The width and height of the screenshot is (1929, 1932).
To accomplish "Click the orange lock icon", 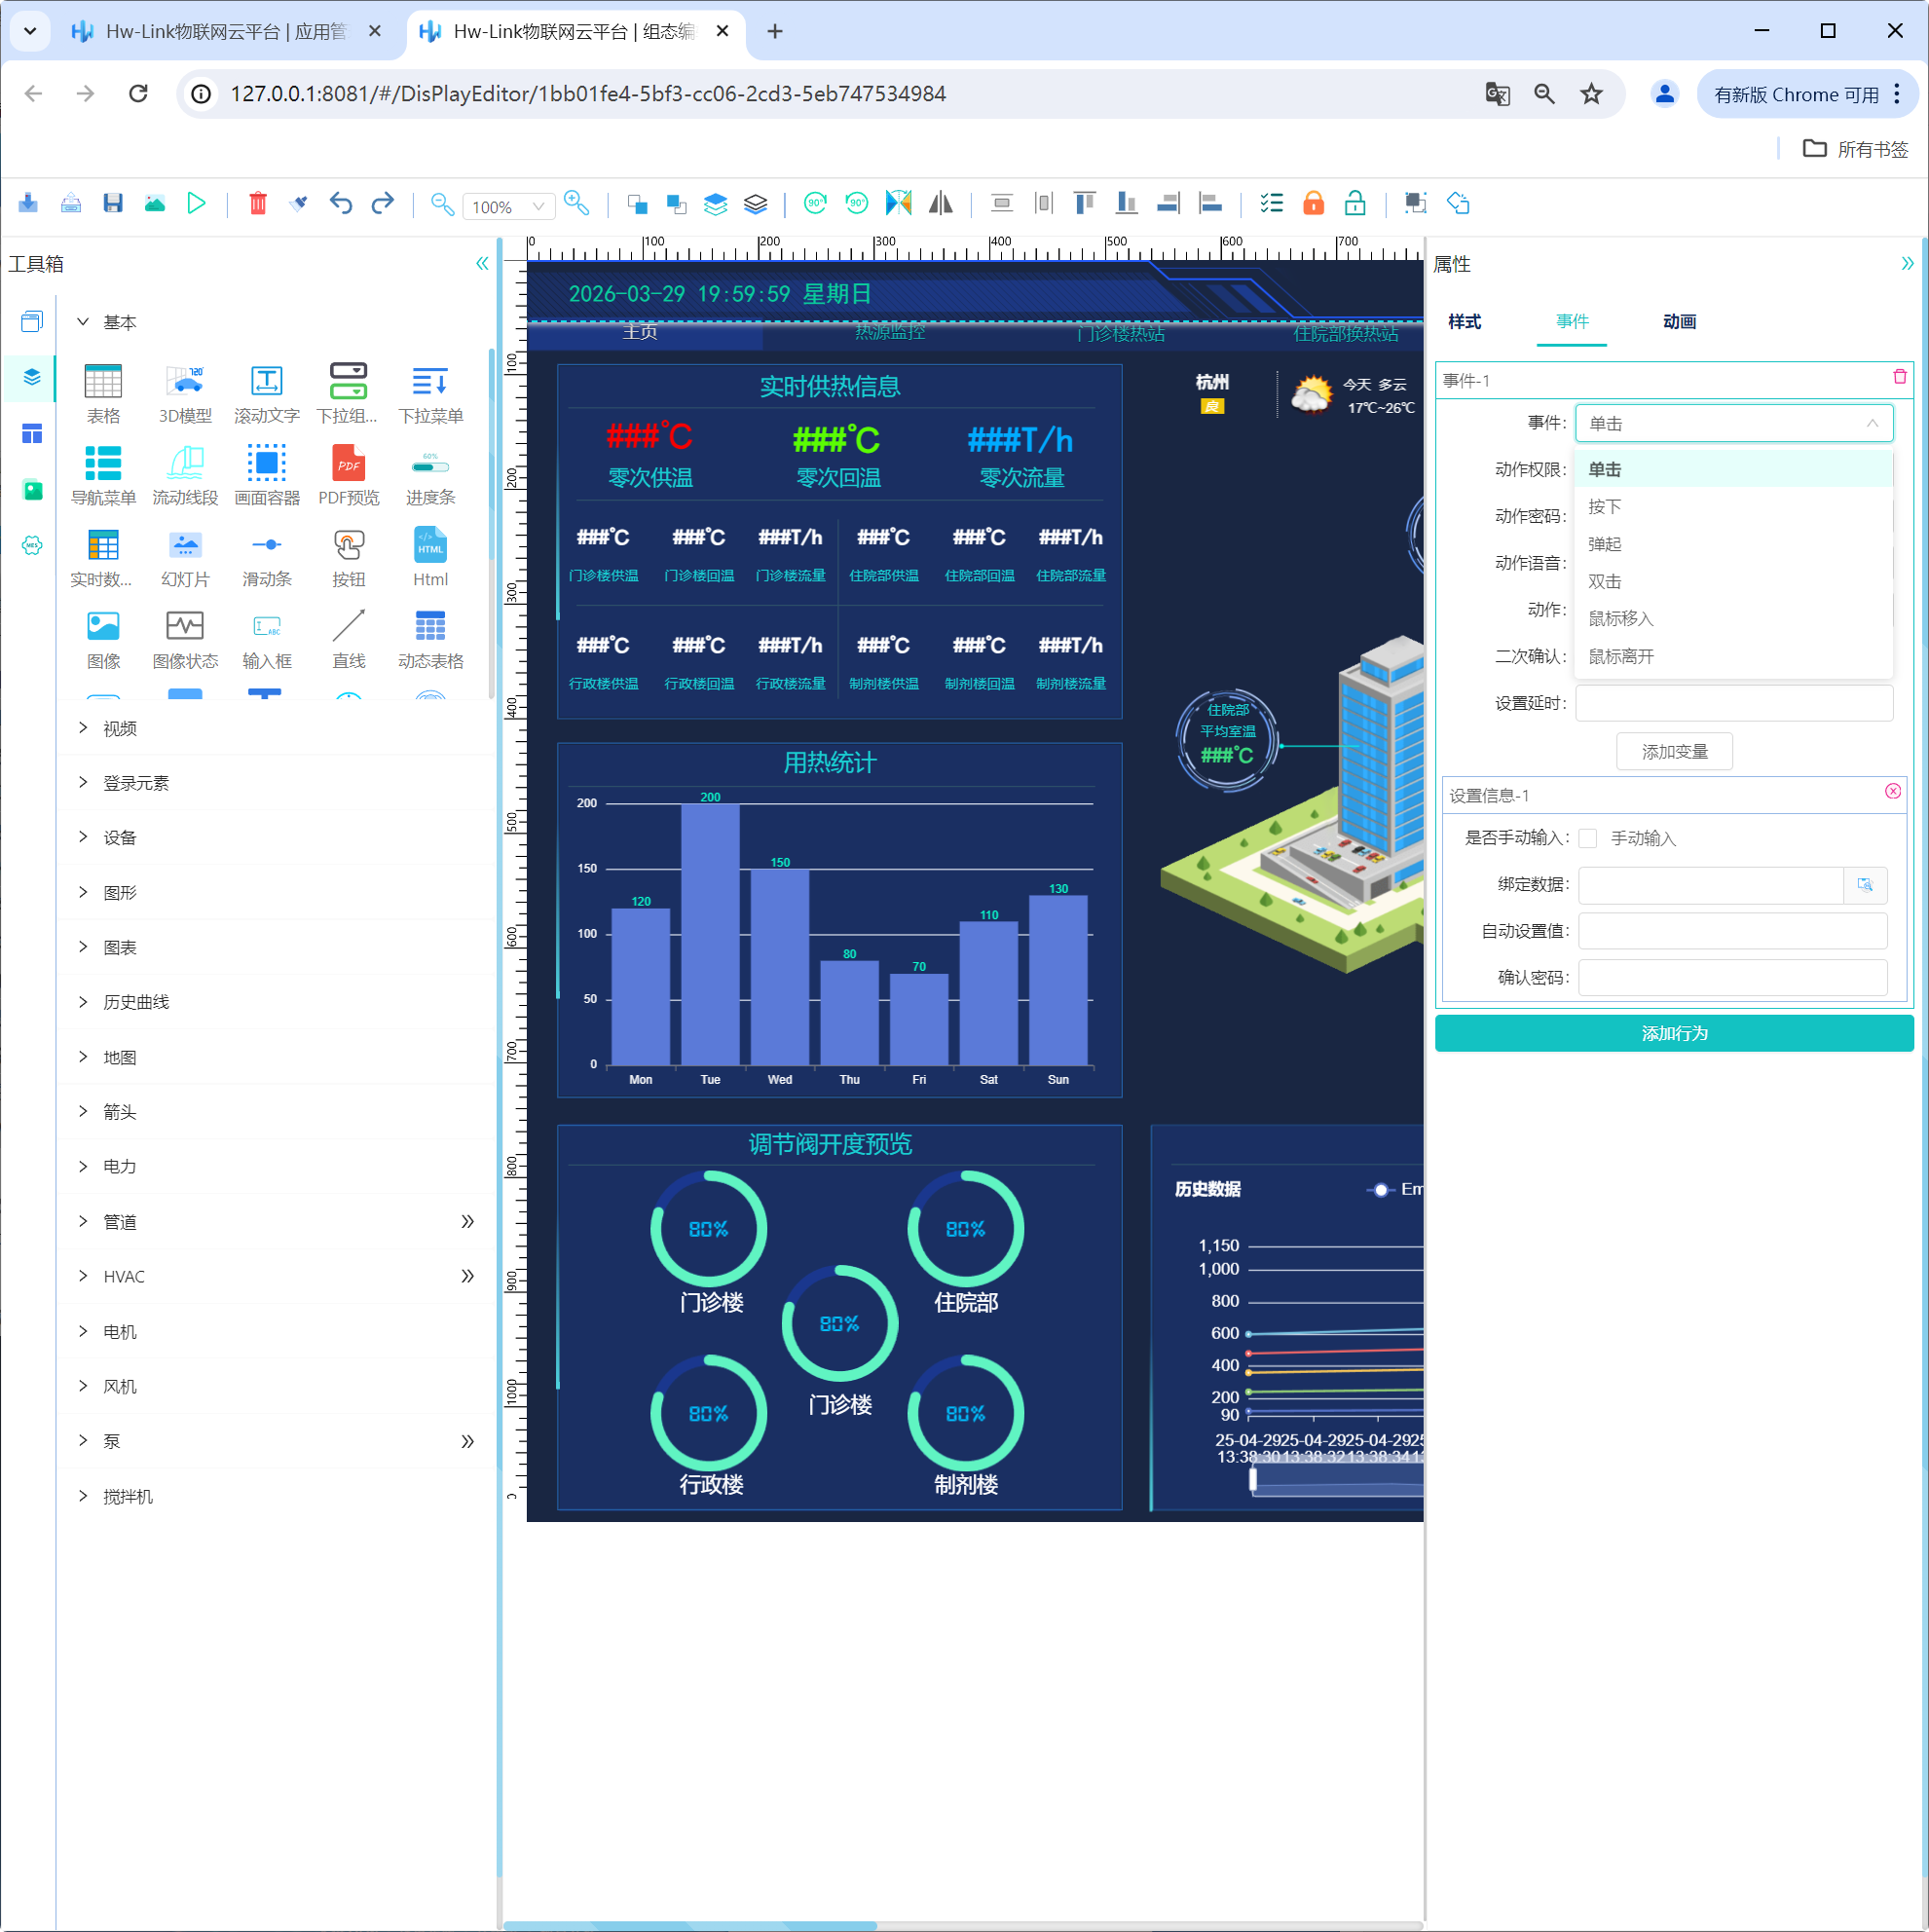I will click(1313, 204).
